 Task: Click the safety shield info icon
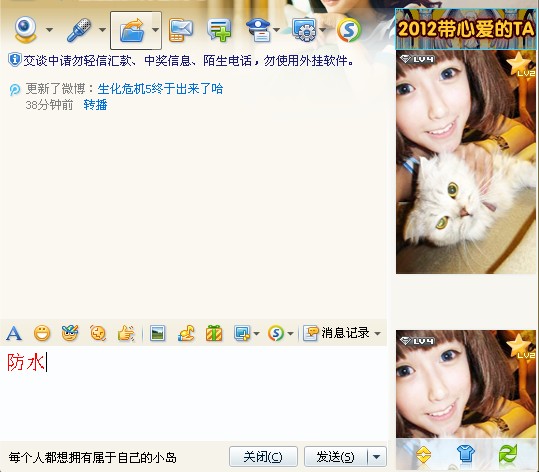pos(14,60)
